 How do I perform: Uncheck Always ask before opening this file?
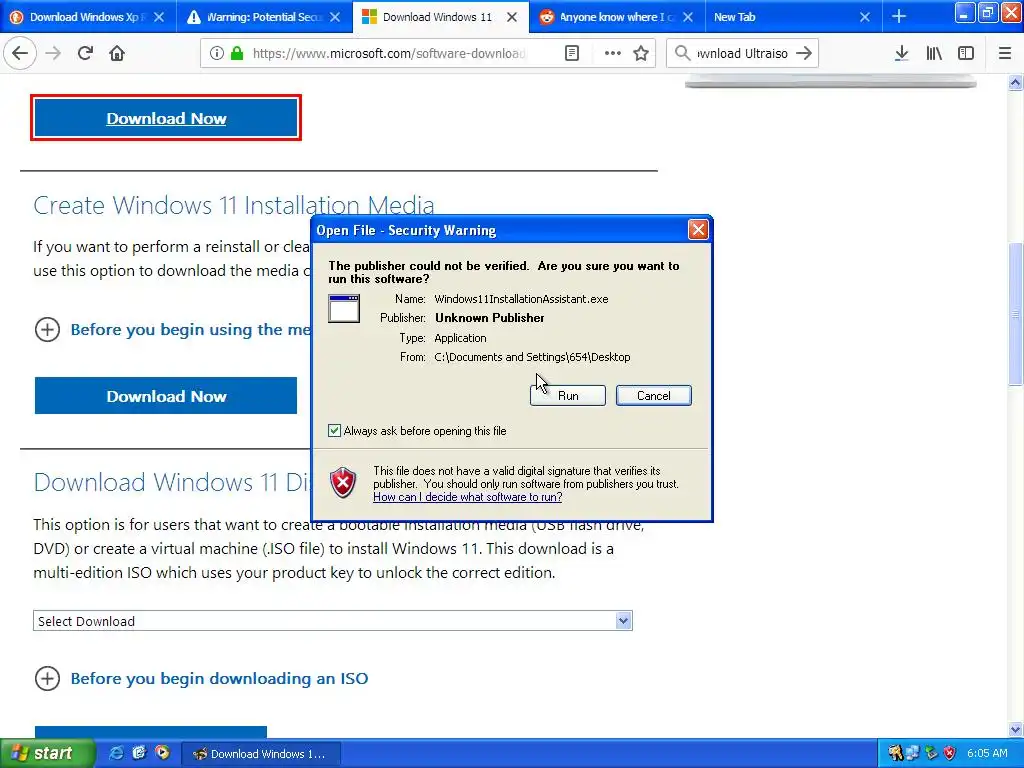click(334, 430)
